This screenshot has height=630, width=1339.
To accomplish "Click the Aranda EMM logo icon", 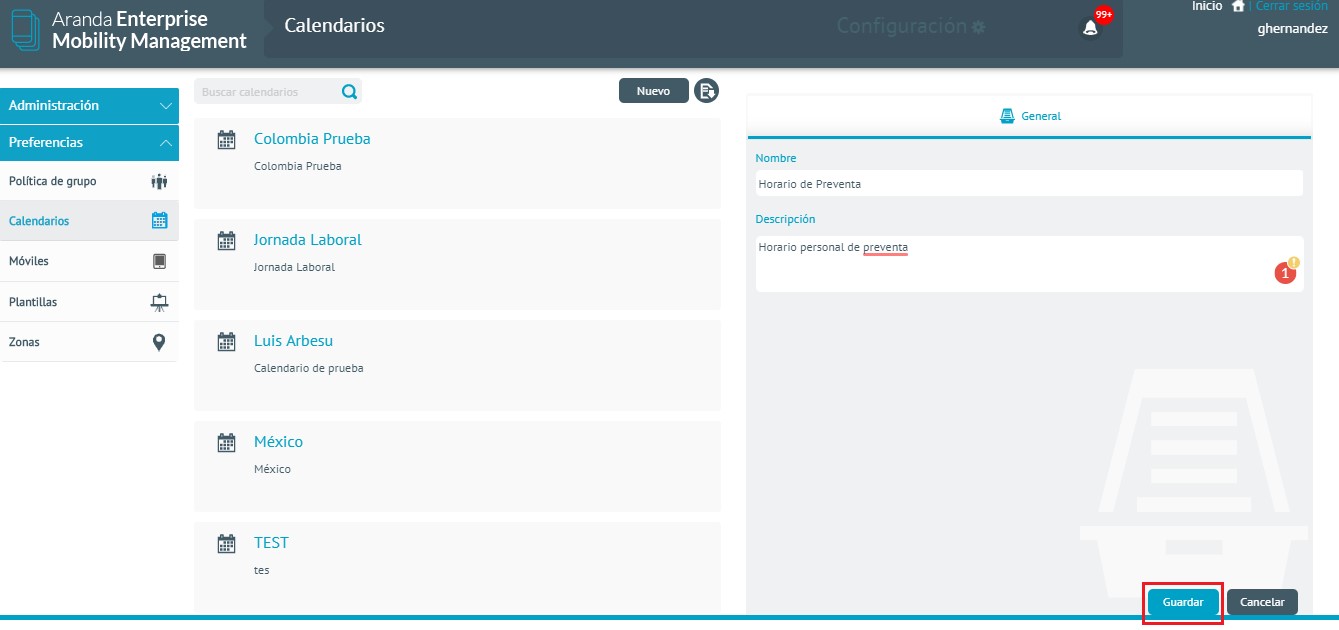I will (24, 30).
